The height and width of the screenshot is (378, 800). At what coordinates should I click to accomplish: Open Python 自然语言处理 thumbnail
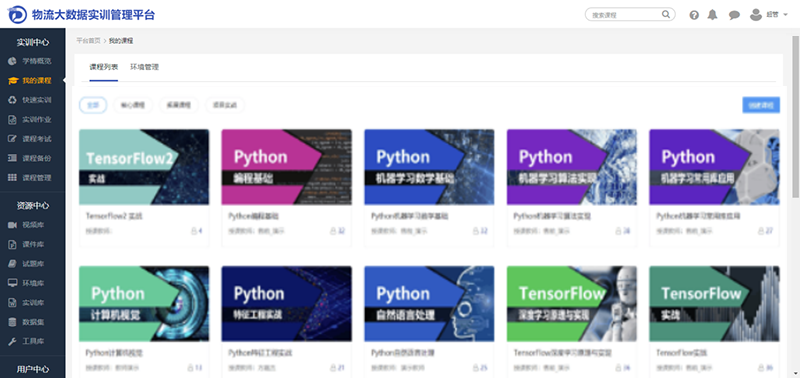[x=429, y=304]
